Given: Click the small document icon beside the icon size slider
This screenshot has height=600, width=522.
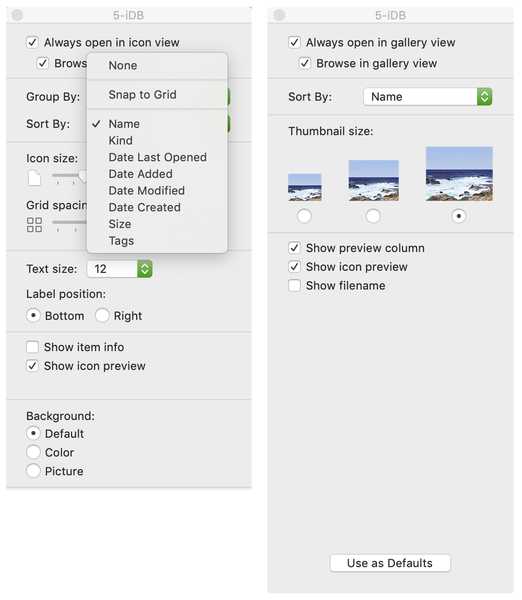Looking at the screenshot, I should tap(34, 178).
